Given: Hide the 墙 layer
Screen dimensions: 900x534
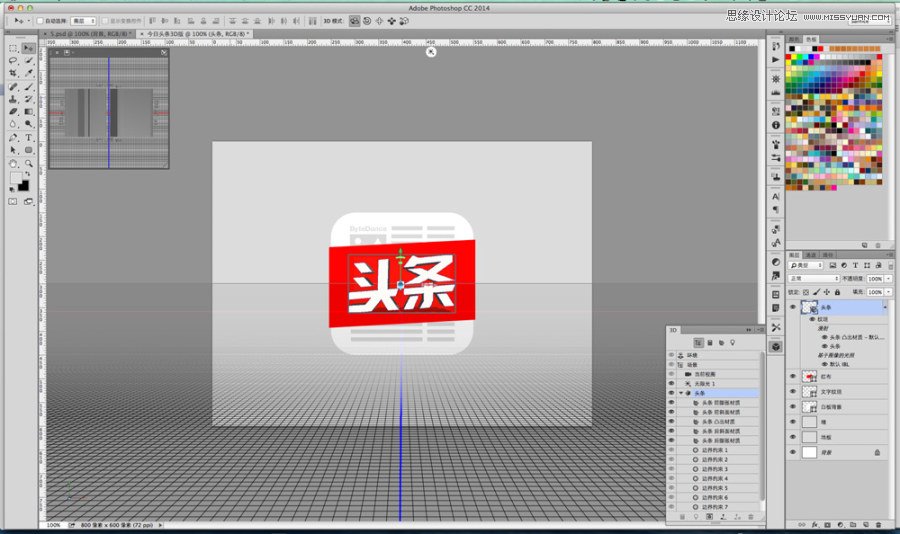Looking at the screenshot, I should point(793,422).
